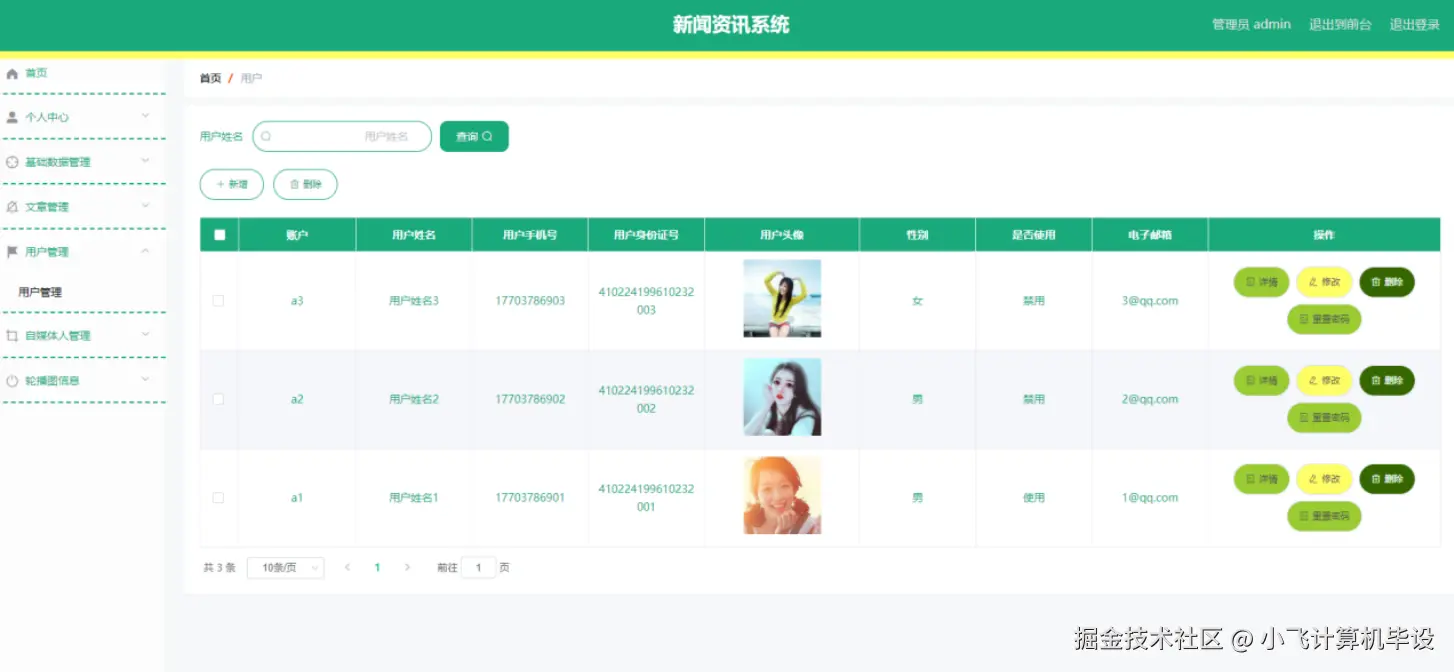This screenshot has height=672, width=1454.
Task: Click the batch 删除 button above the table
Action: pyautogui.click(x=305, y=185)
